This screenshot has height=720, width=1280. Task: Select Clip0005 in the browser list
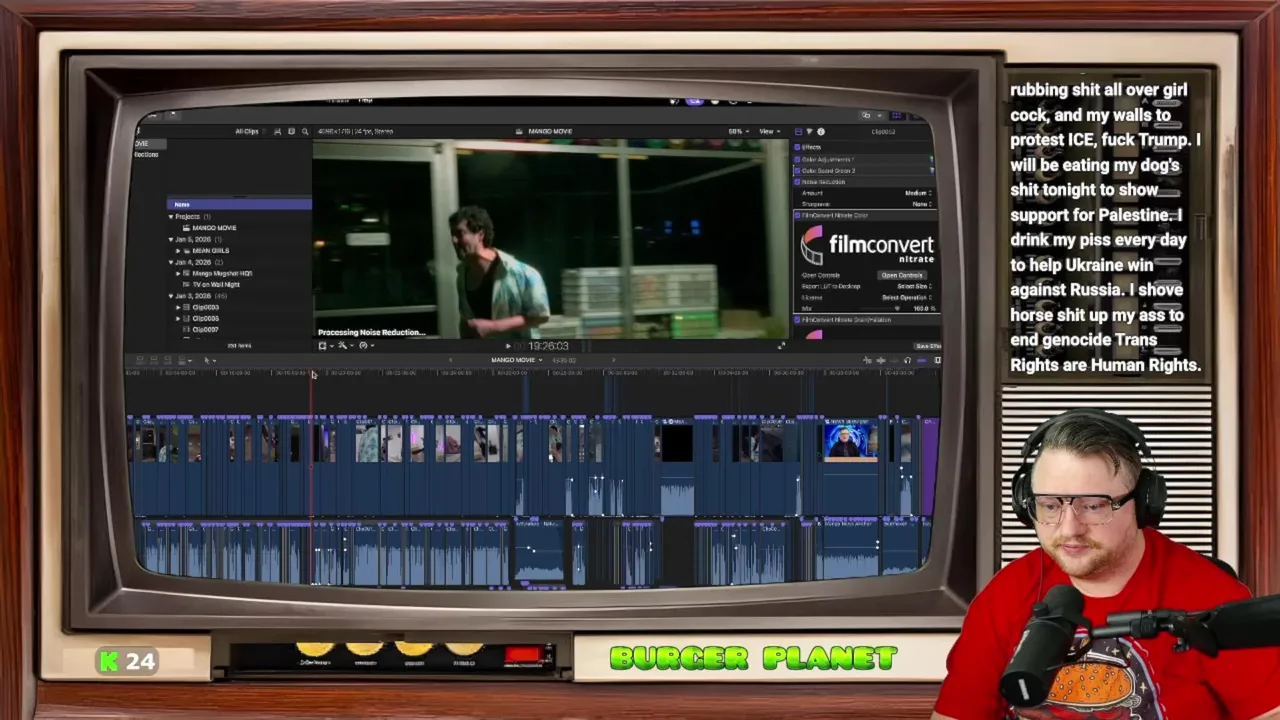coord(205,318)
